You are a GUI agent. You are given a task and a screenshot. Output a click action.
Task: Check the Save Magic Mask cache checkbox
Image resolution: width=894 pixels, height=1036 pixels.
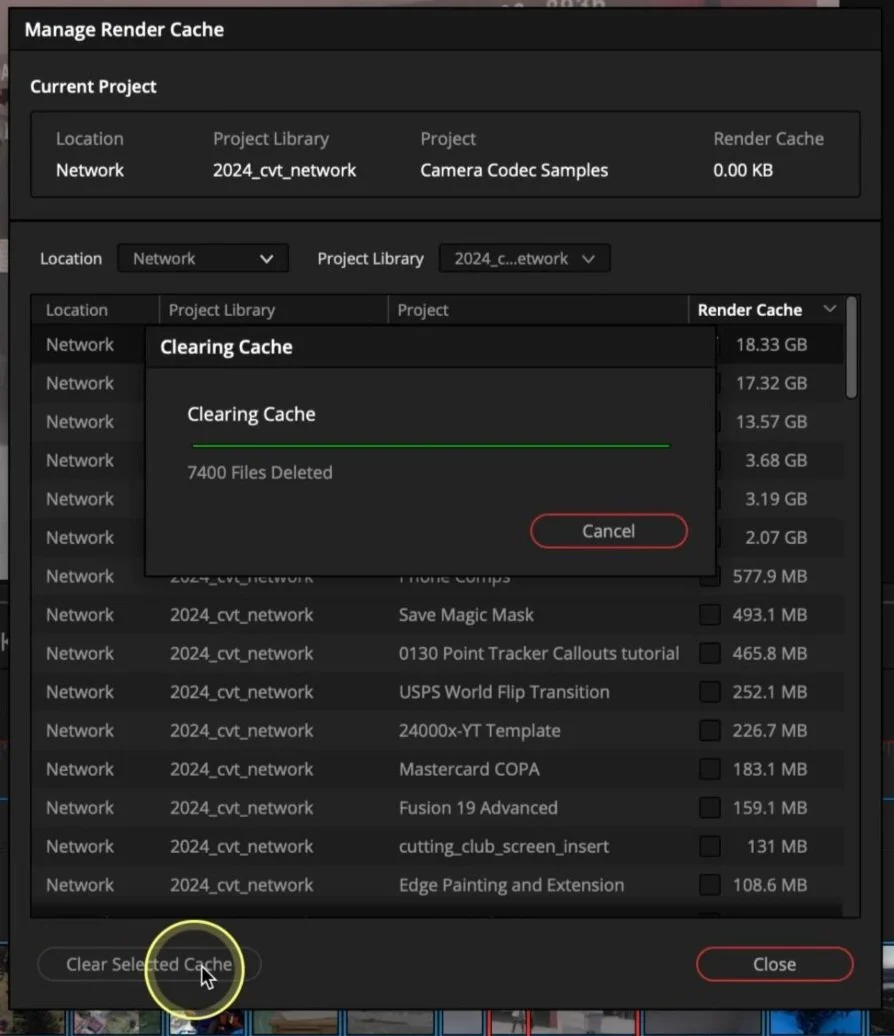709,614
